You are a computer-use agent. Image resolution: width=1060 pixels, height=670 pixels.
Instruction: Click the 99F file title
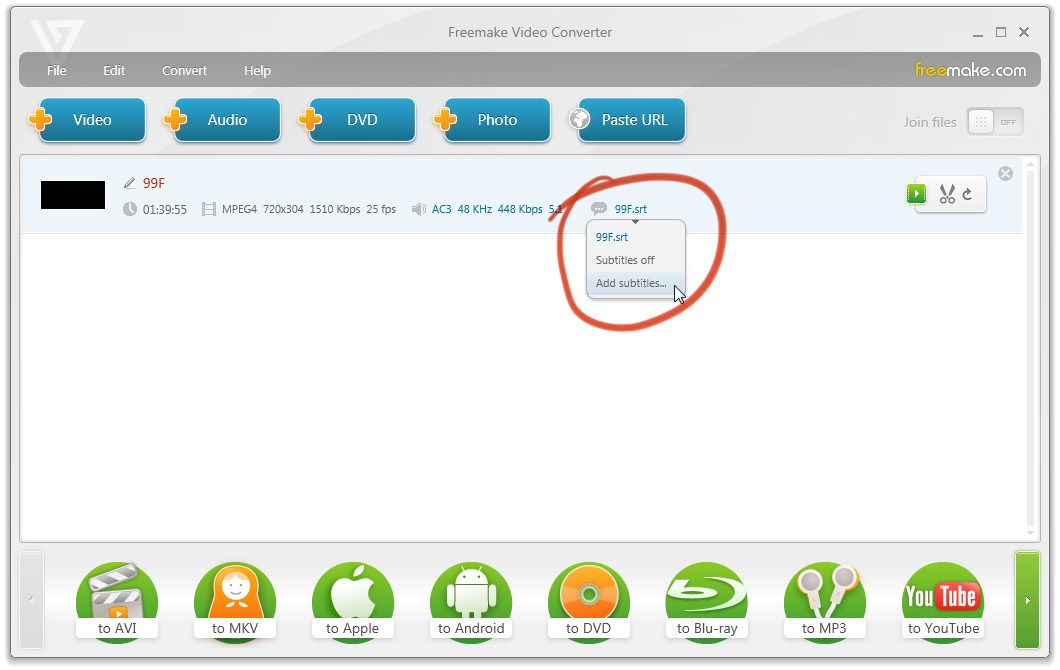coord(153,183)
